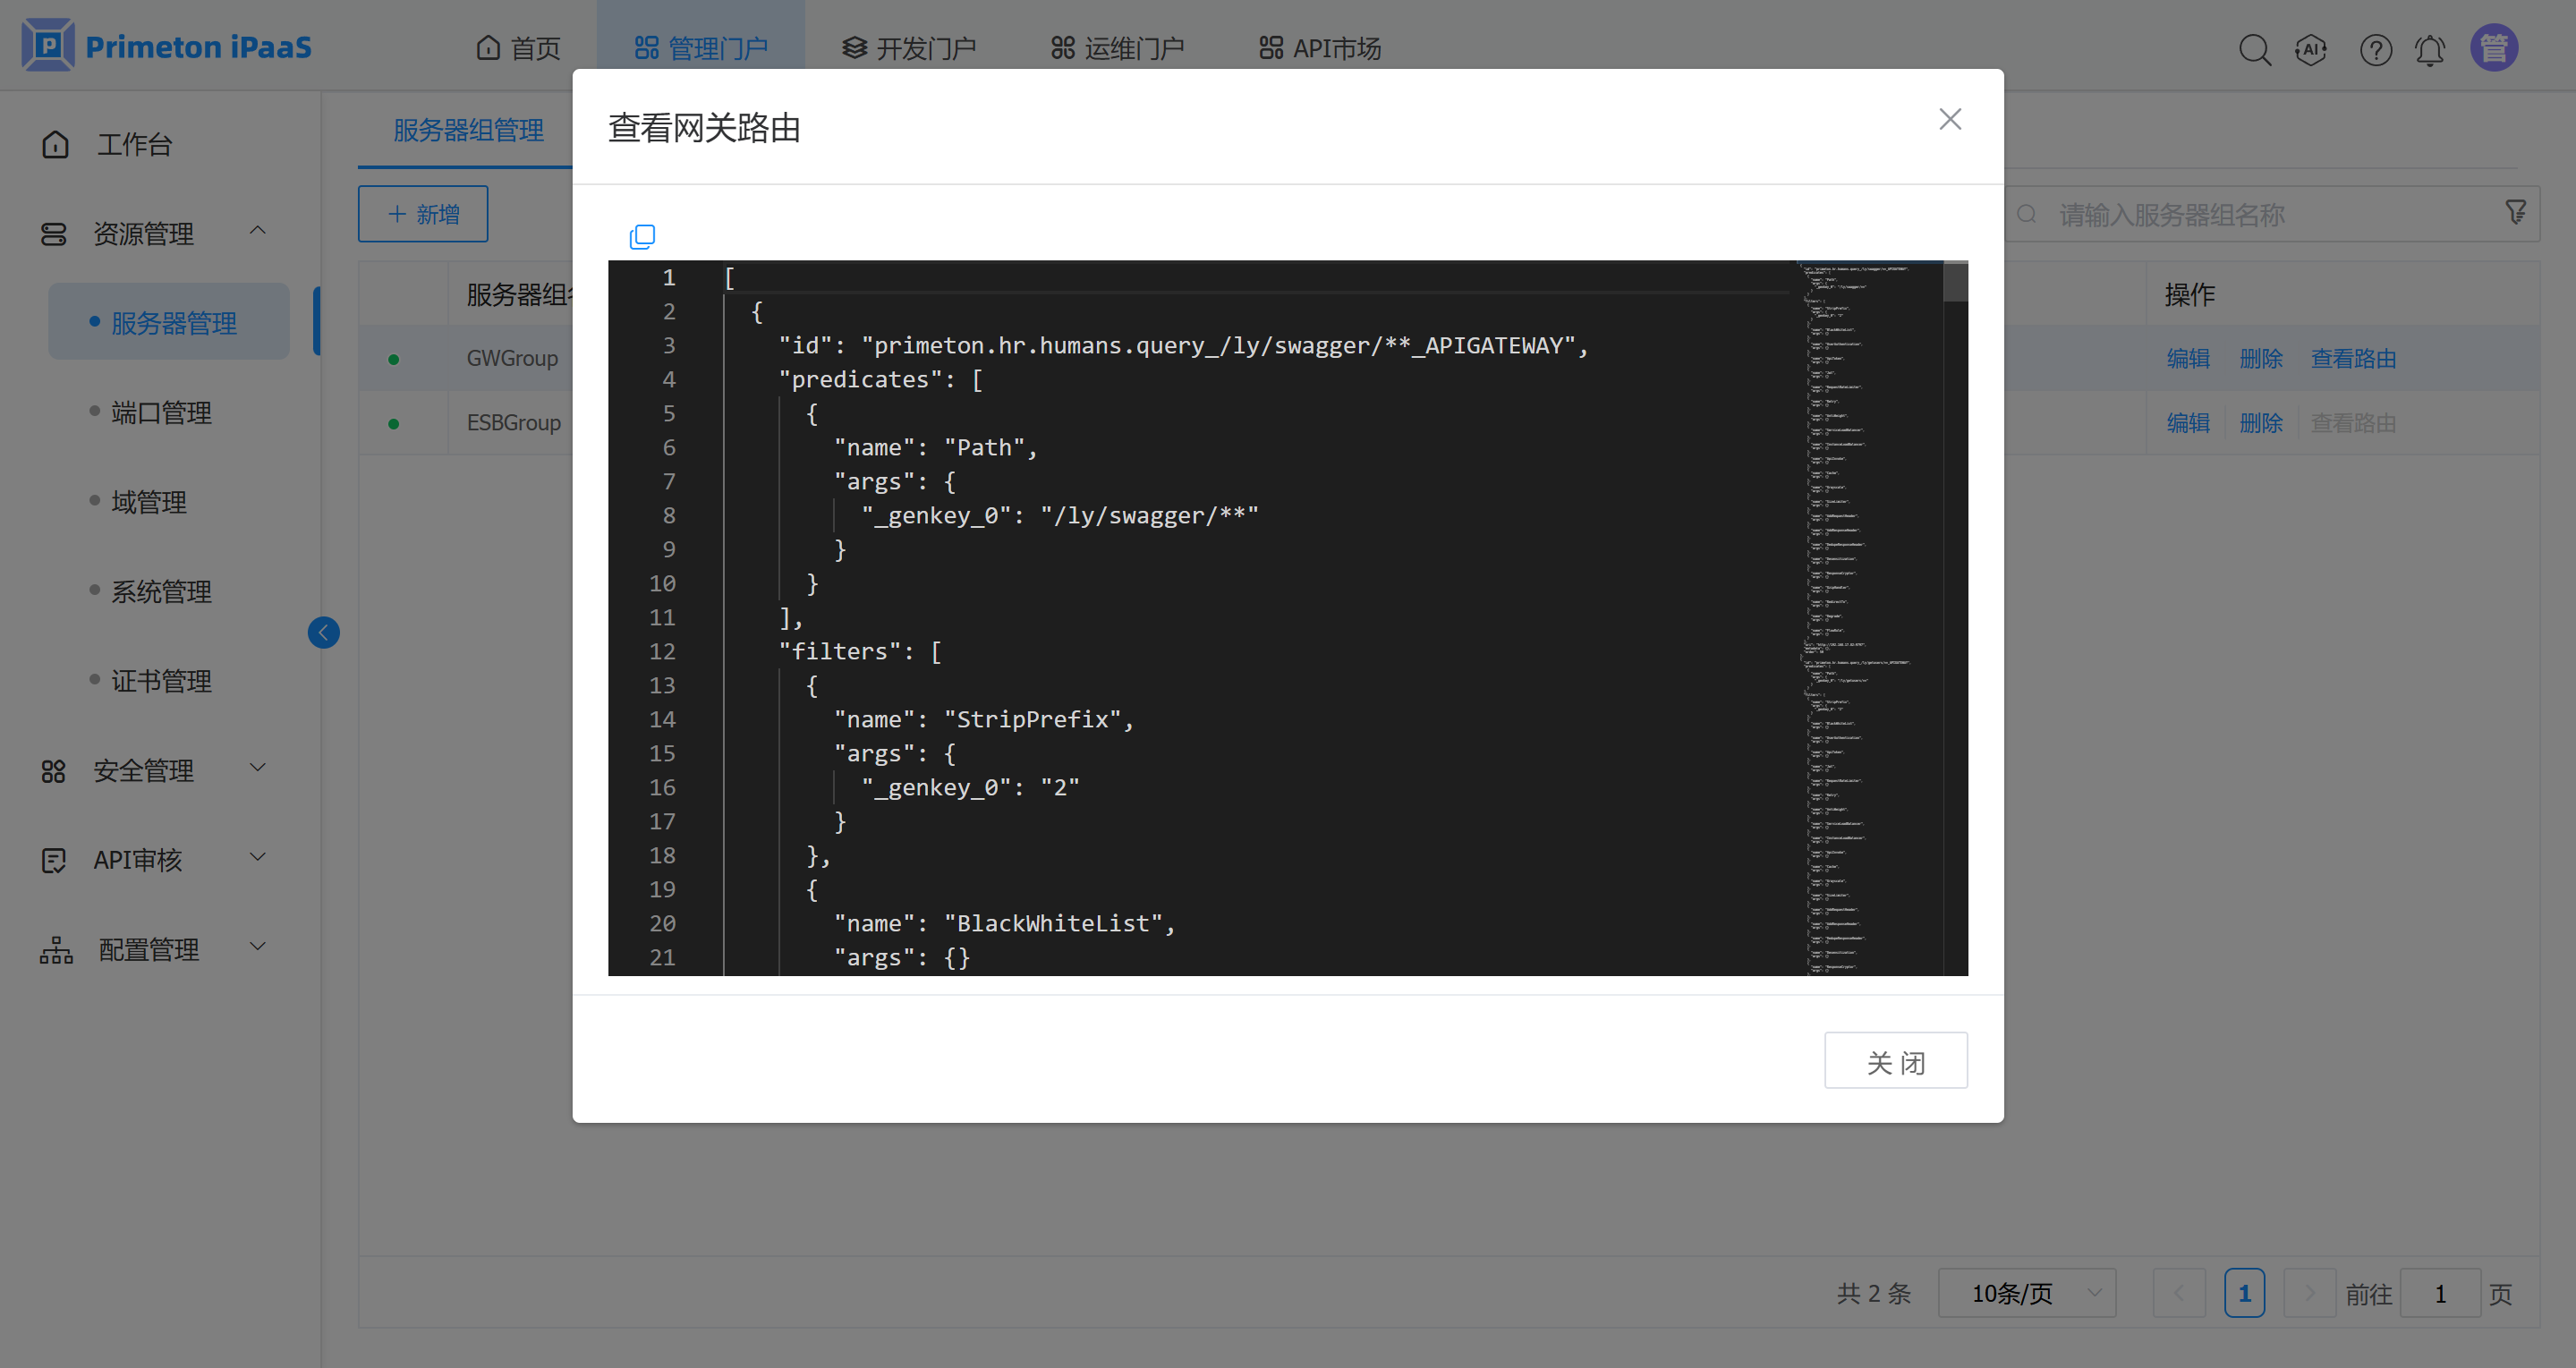Expand the API审核 menu section

tap(257, 858)
